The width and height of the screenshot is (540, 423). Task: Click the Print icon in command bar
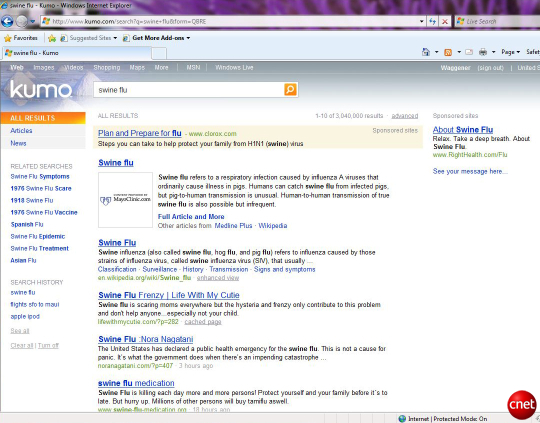point(483,52)
